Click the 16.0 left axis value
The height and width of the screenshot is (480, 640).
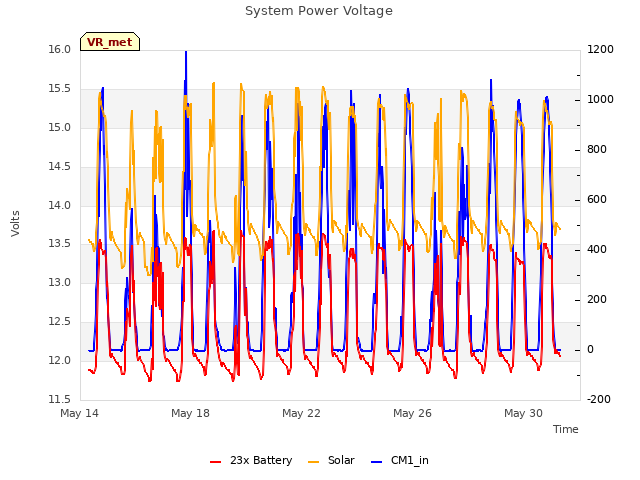coord(60,50)
